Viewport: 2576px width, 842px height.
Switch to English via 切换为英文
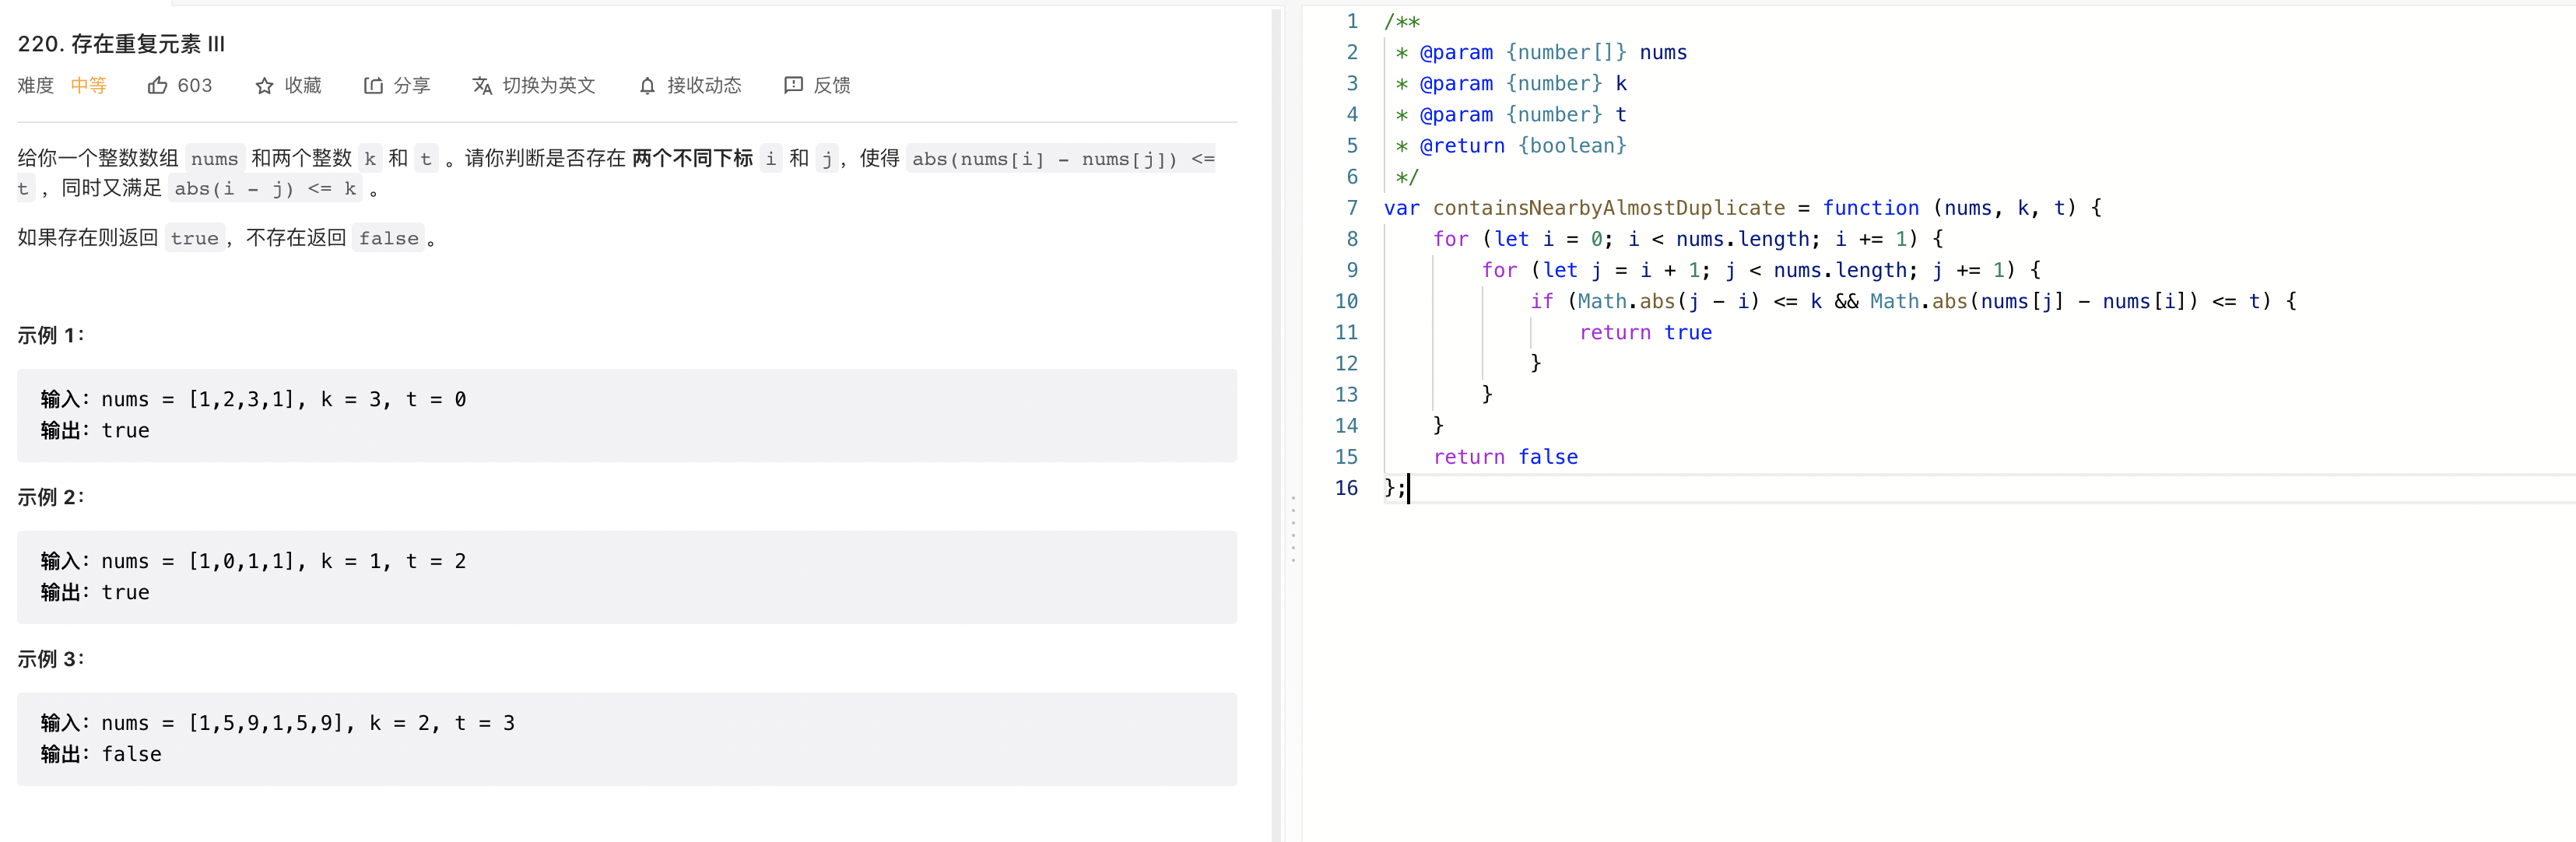pos(549,86)
